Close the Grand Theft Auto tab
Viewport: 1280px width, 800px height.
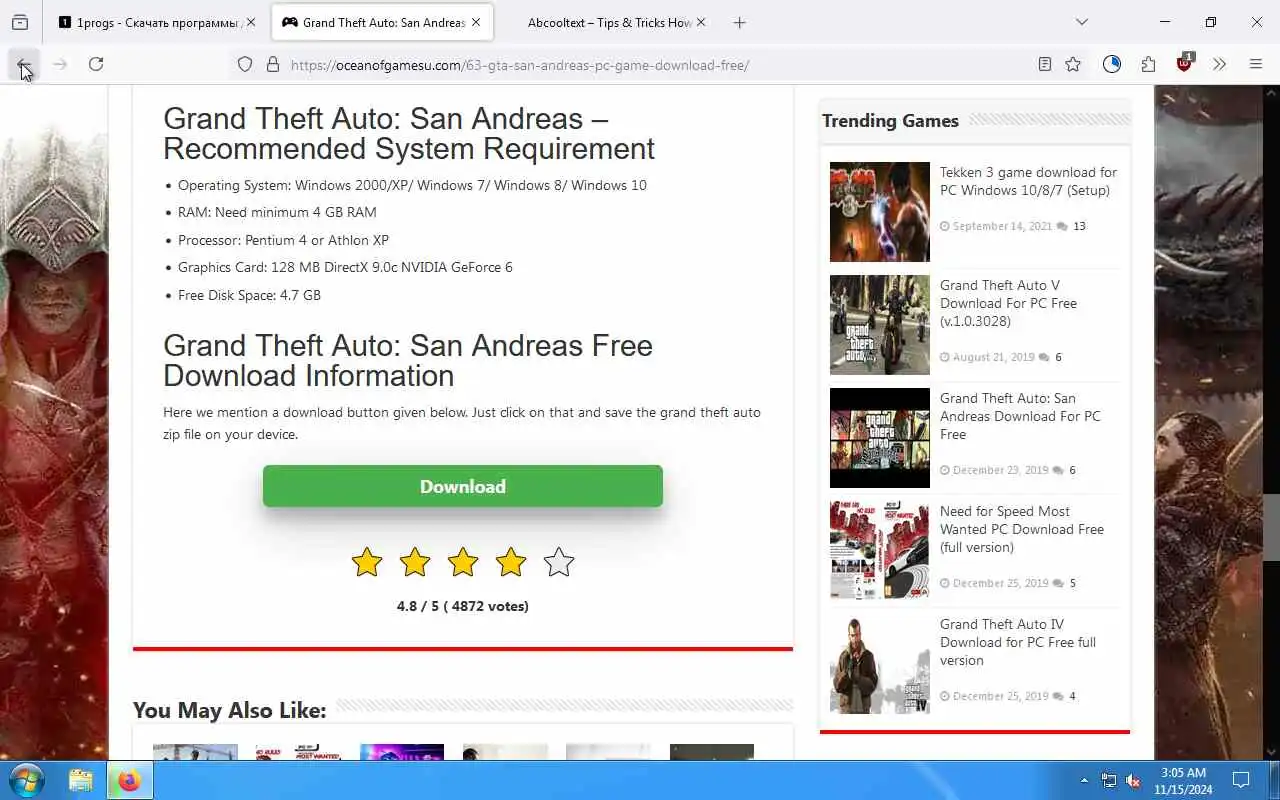[x=476, y=22]
